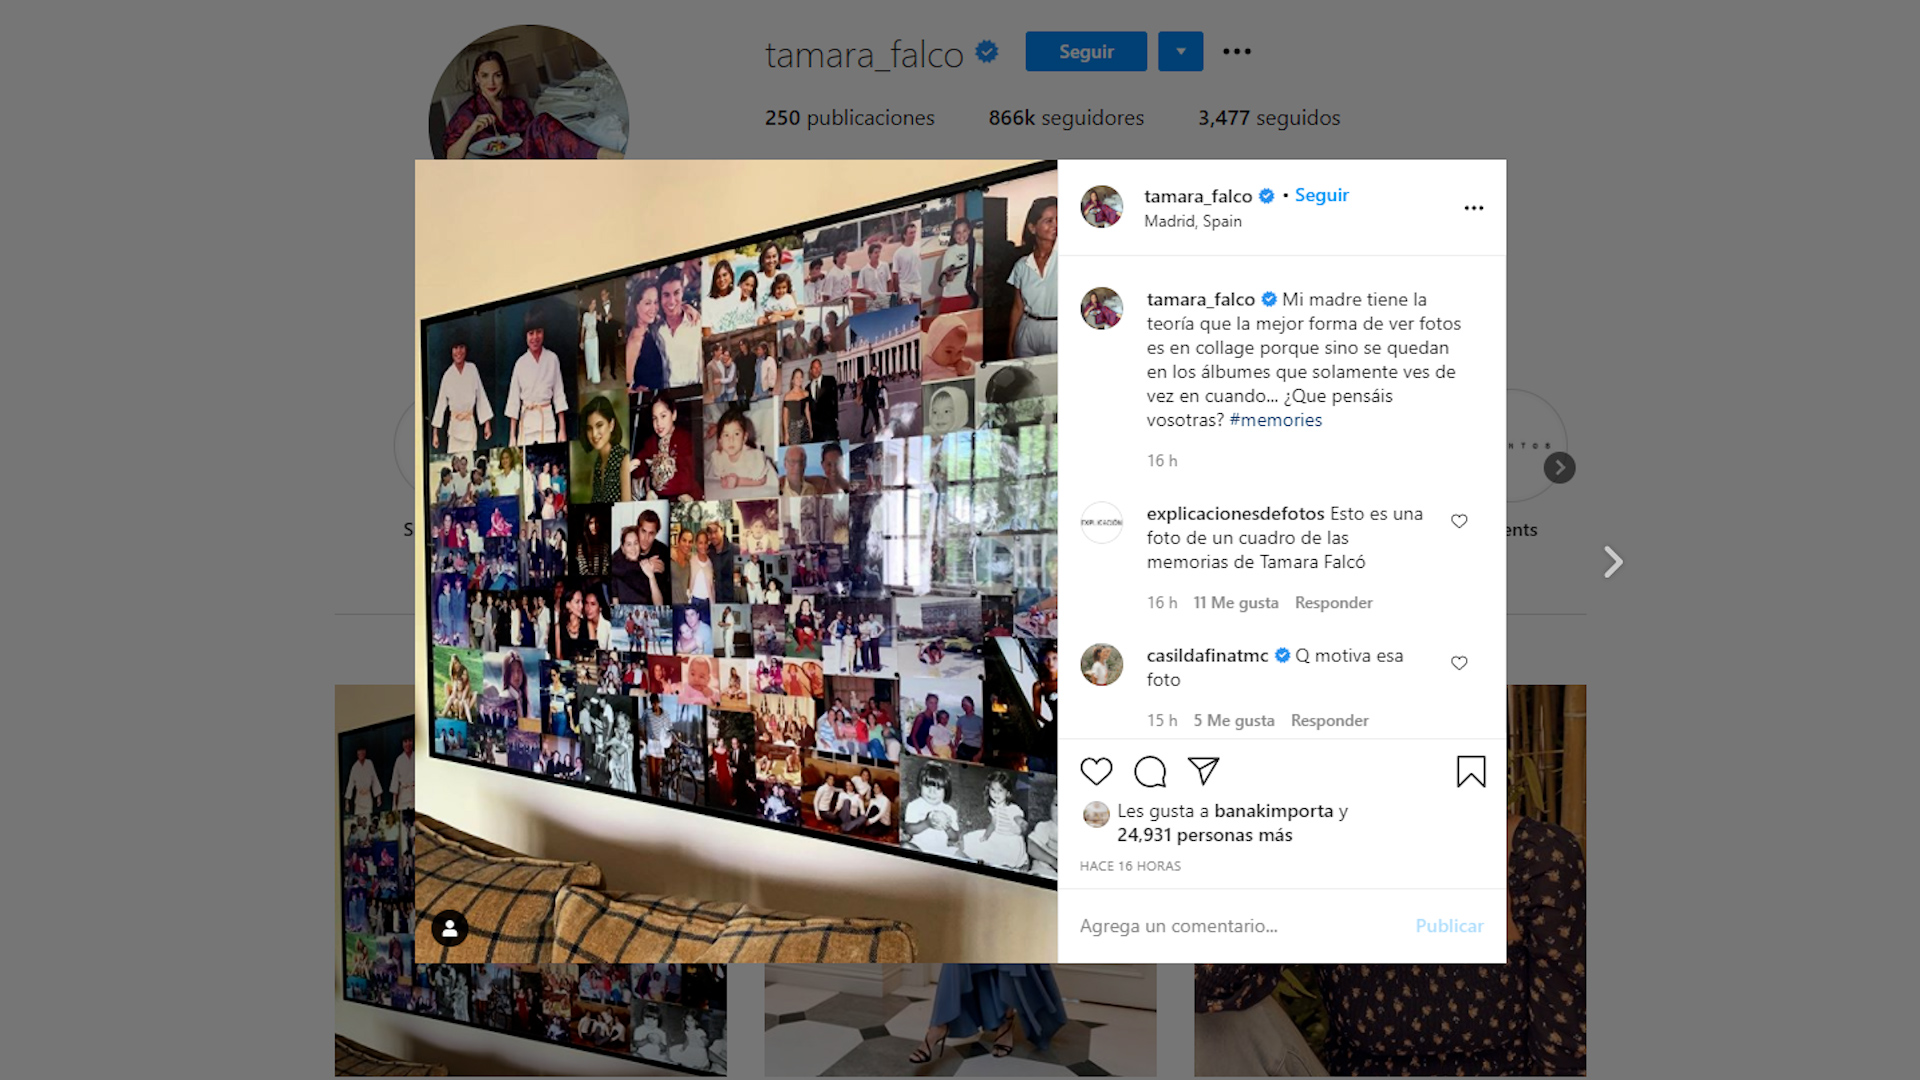
Task: Open tamara_falco username in post header
Action: [1198, 196]
